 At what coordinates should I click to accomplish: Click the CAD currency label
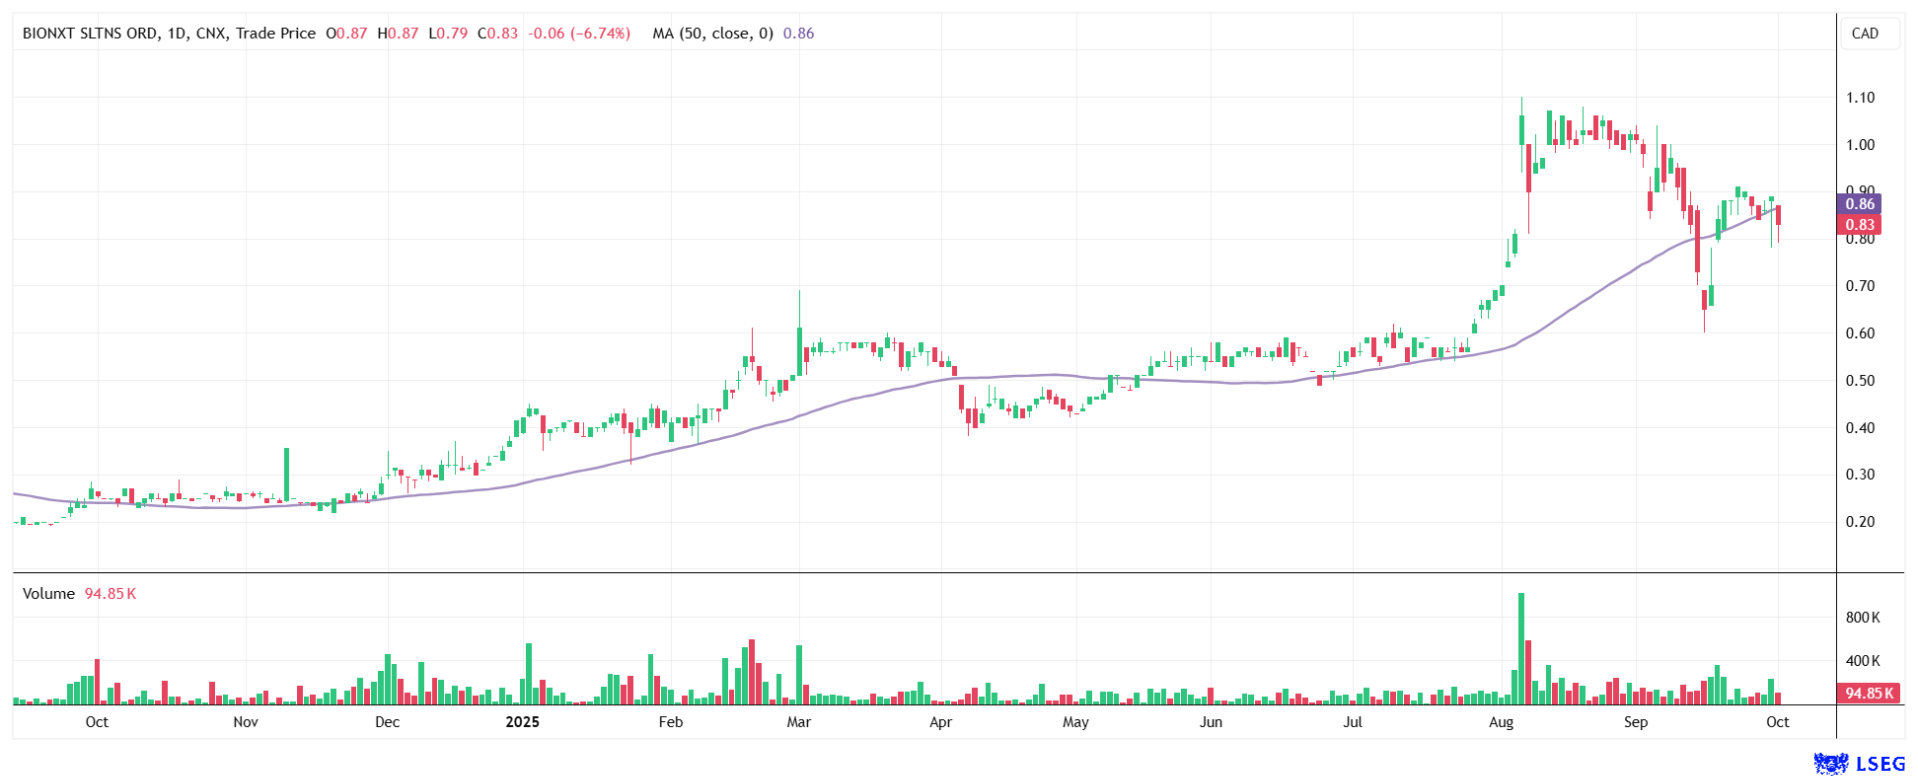click(1864, 33)
